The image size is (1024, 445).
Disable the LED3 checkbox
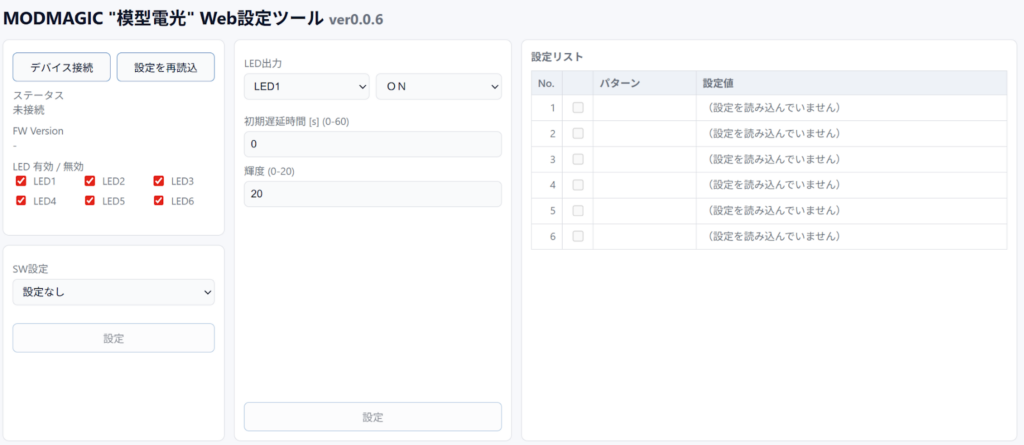(159, 181)
